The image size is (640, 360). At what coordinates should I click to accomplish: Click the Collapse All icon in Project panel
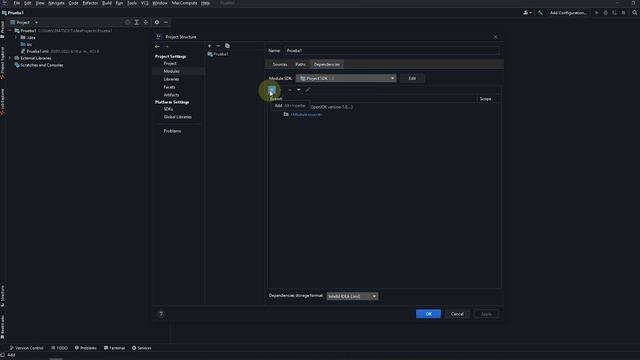coord(146,22)
